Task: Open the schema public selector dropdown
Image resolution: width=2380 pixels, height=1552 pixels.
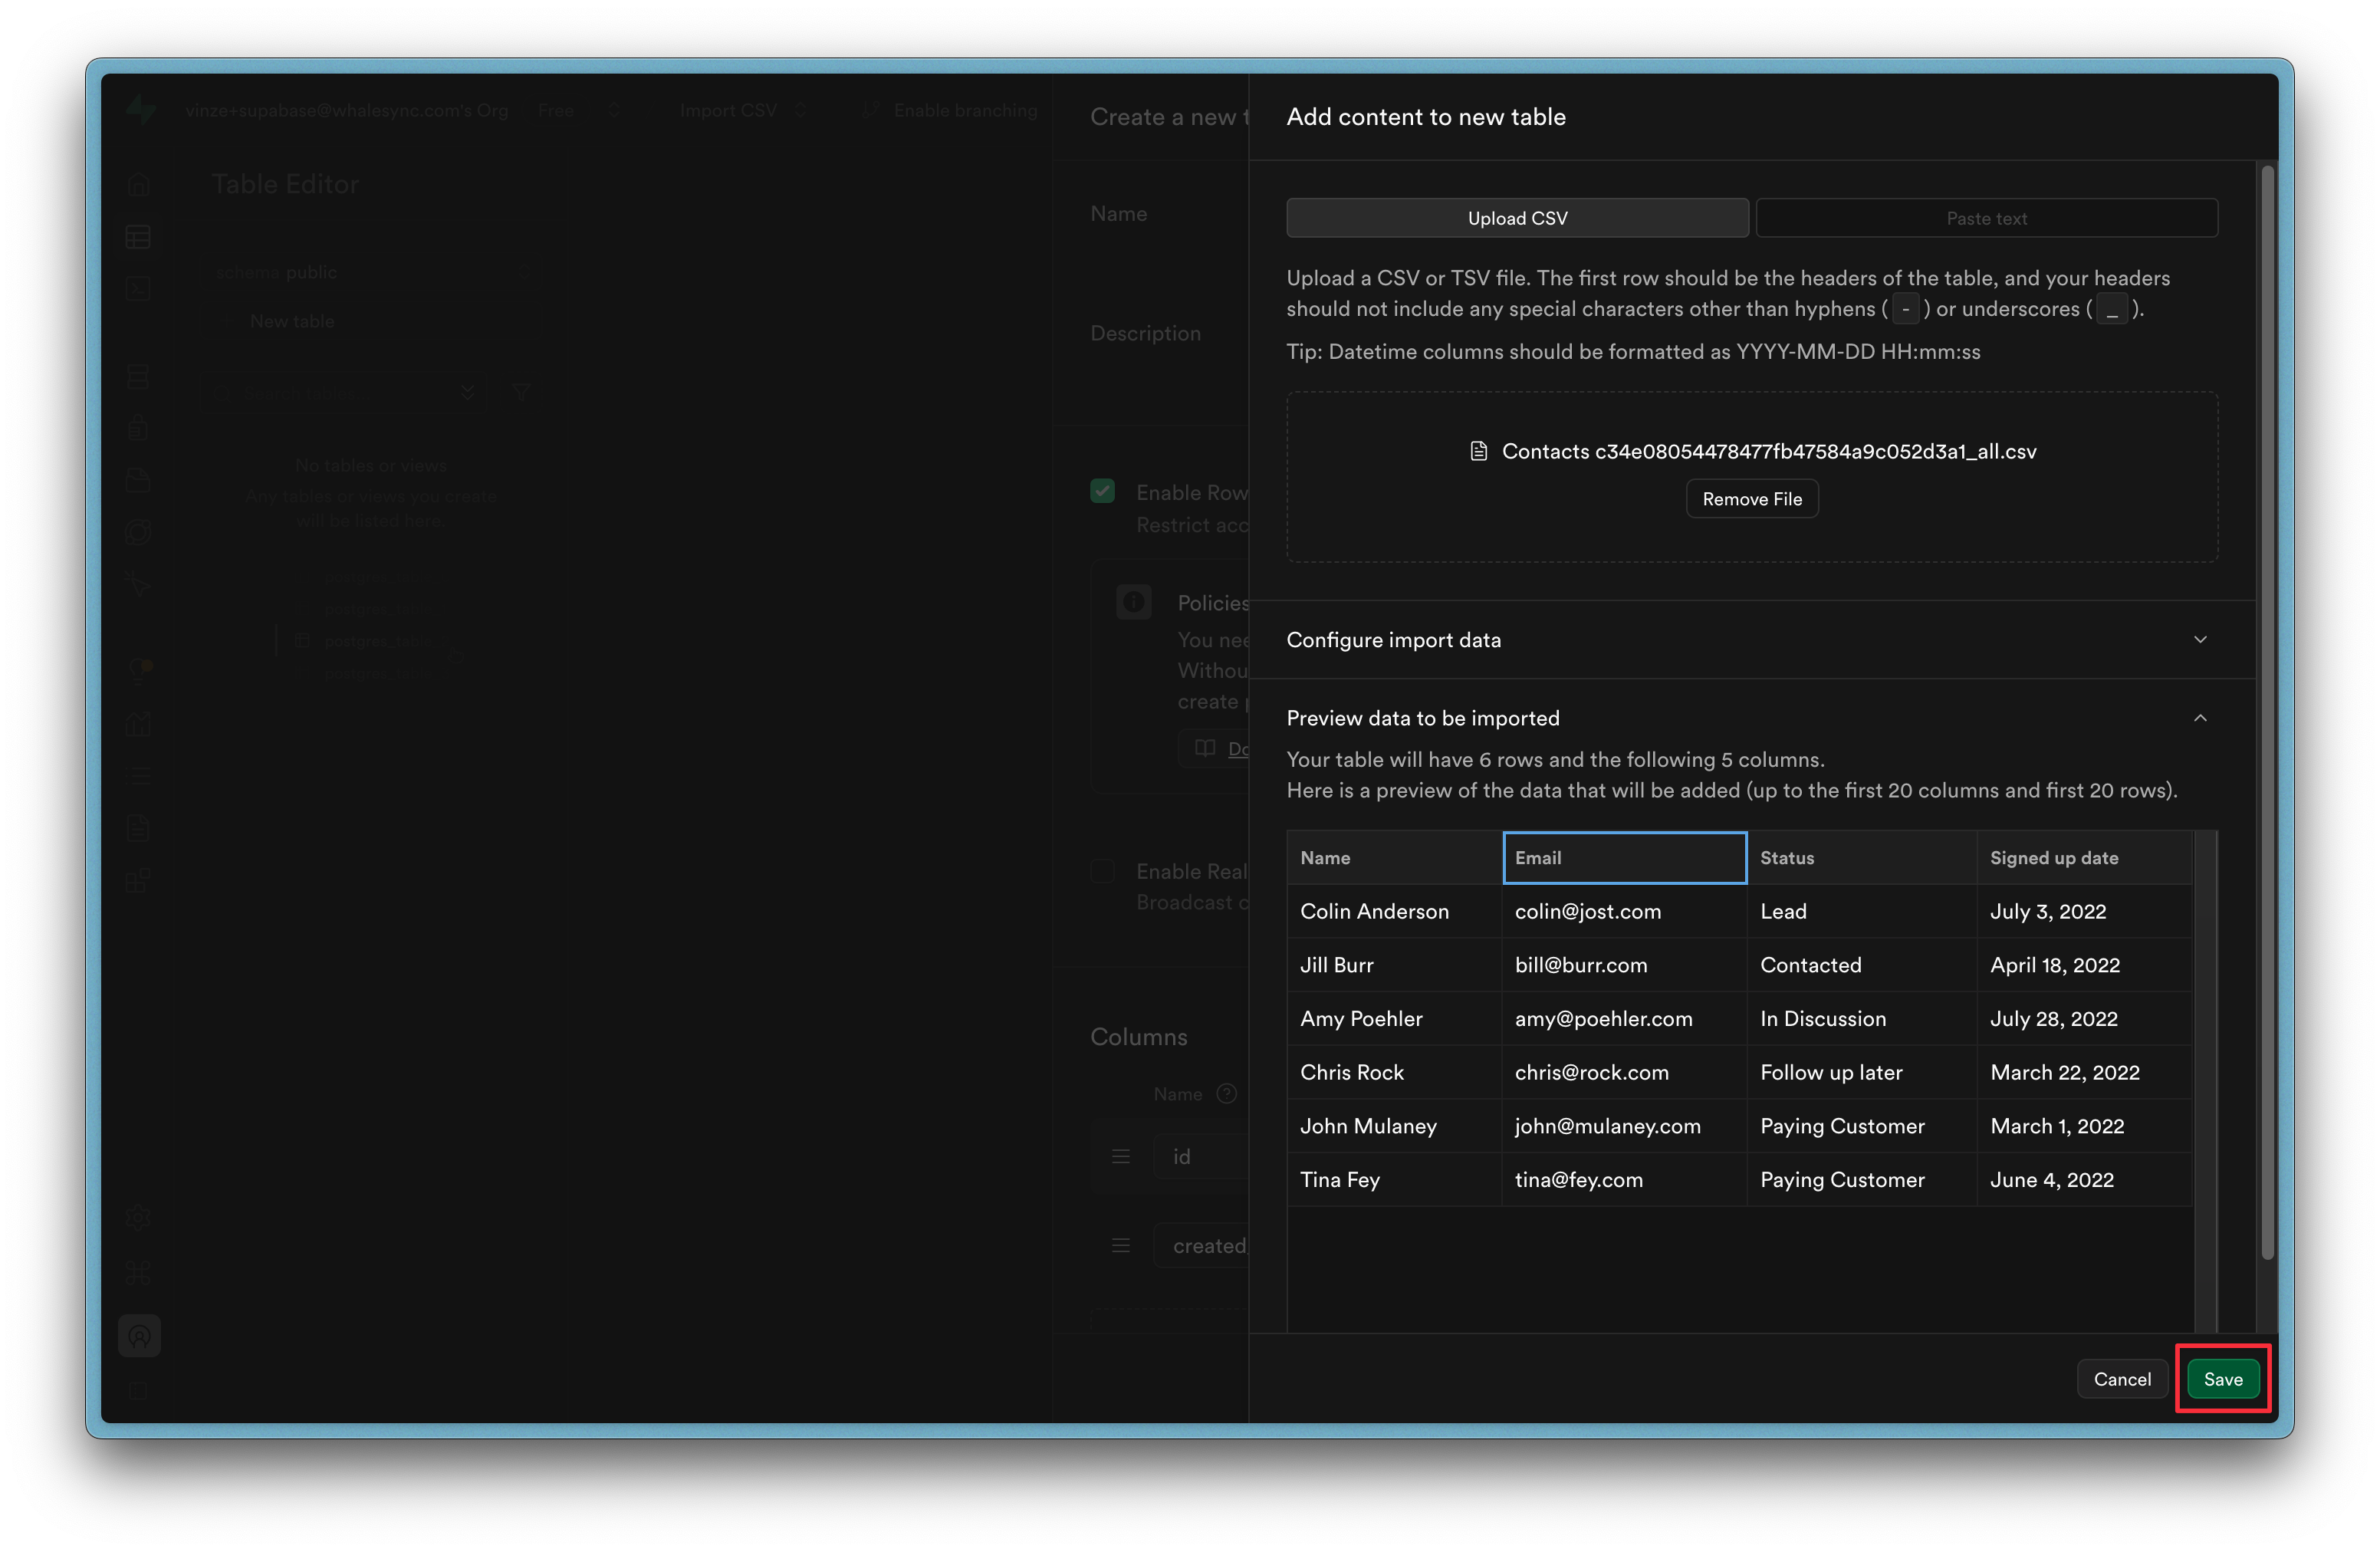Action: (x=370, y=272)
